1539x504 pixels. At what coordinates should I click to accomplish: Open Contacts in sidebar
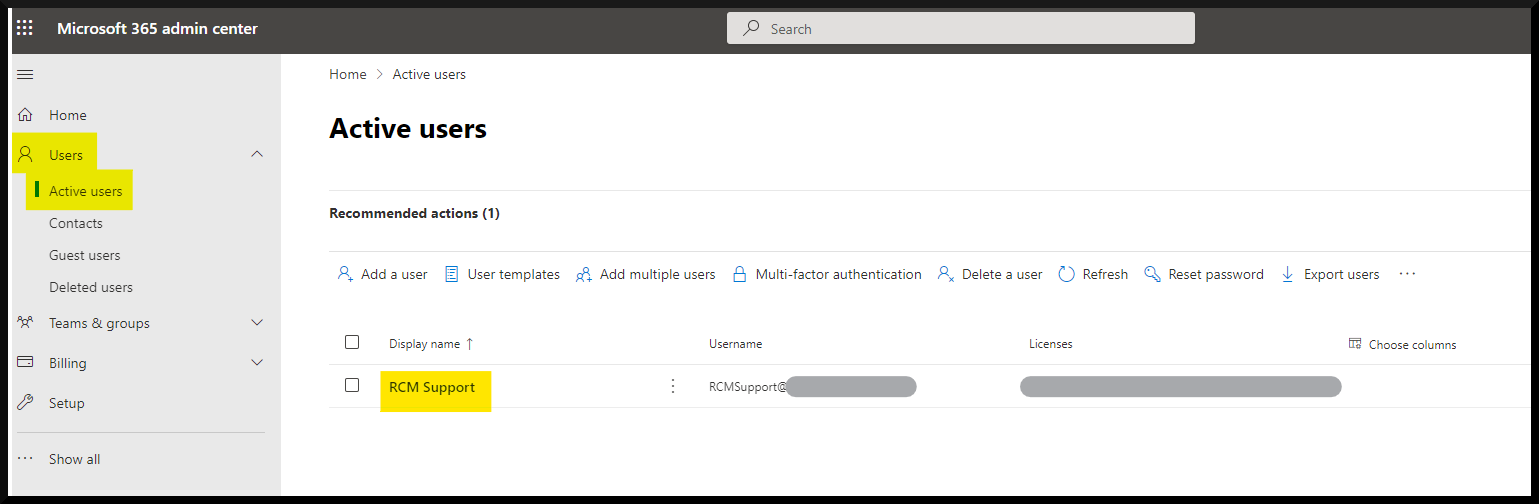(x=76, y=223)
